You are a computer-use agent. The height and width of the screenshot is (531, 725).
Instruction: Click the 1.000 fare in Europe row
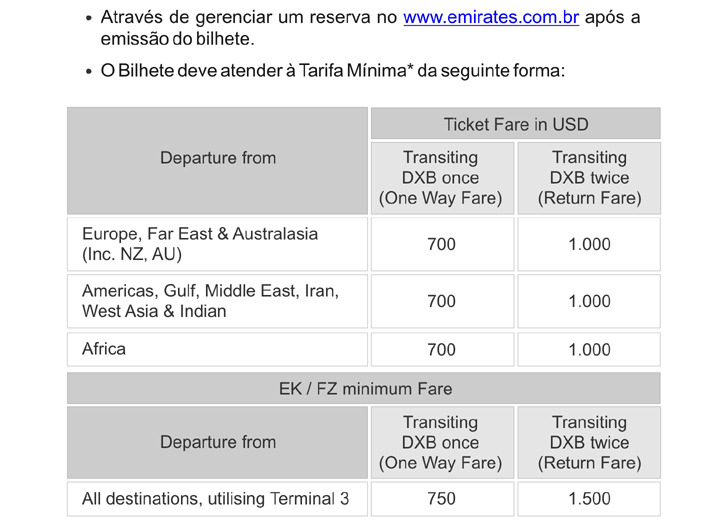click(589, 244)
